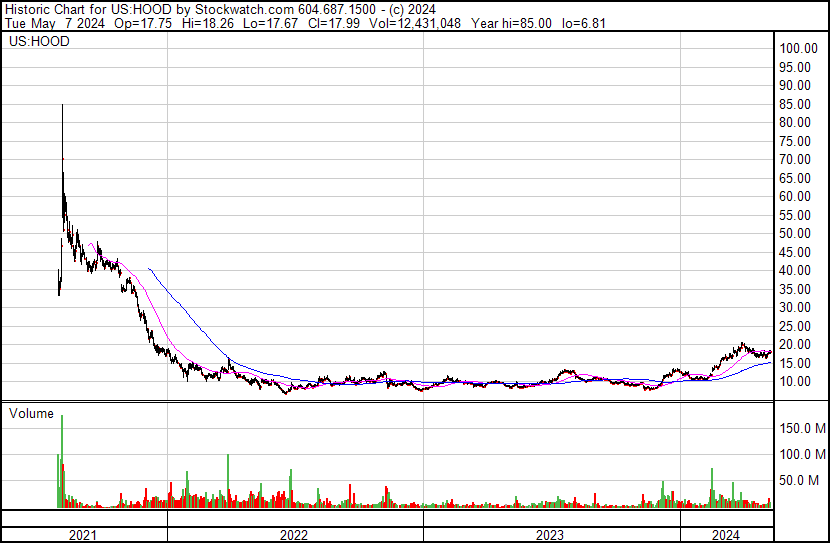Click the 150.0 M volume axis label
This screenshot has height=543, width=830.
coord(802,428)
